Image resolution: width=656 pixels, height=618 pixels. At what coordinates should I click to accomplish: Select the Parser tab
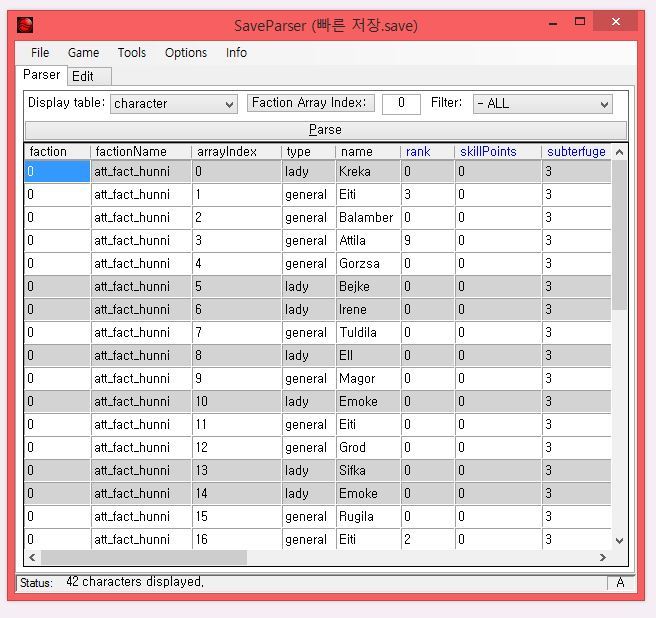click(x=42, y=75)
